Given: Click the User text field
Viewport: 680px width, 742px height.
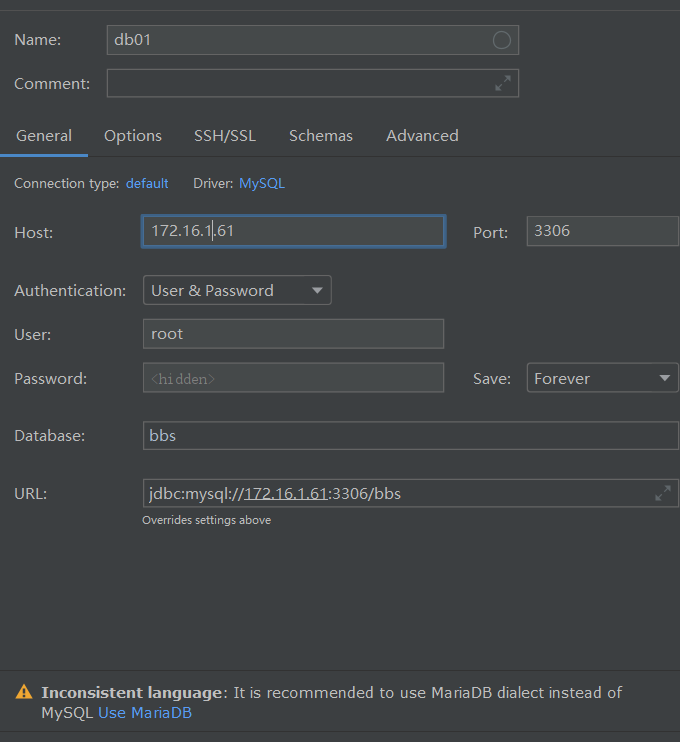Looking at the screenshot, I should [x=293, y=334].
